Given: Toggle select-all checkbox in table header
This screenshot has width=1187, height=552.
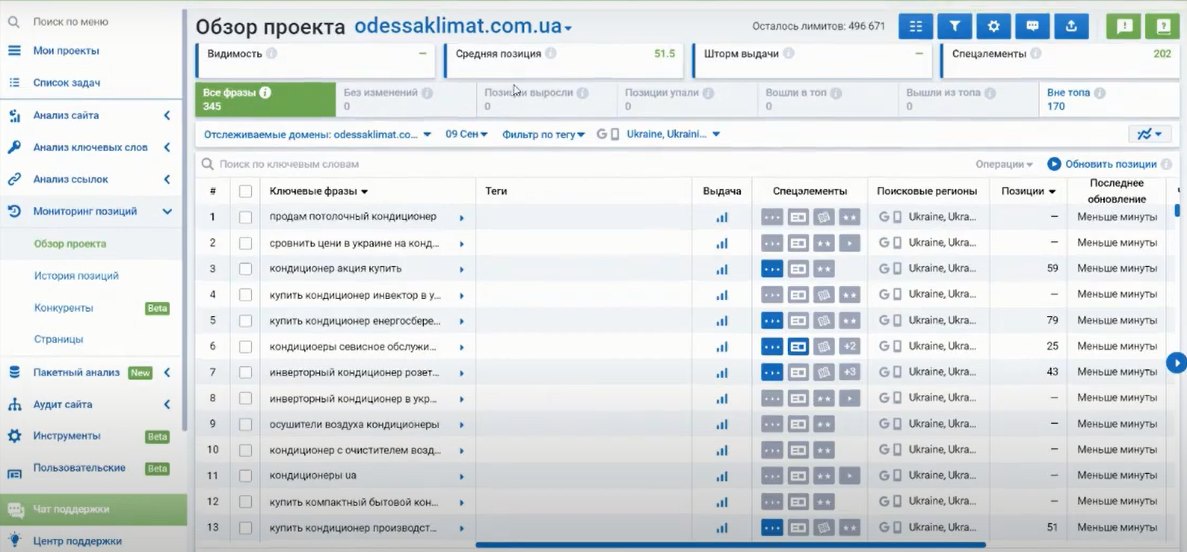Looking at the screenshot, I should coord(245,192).
